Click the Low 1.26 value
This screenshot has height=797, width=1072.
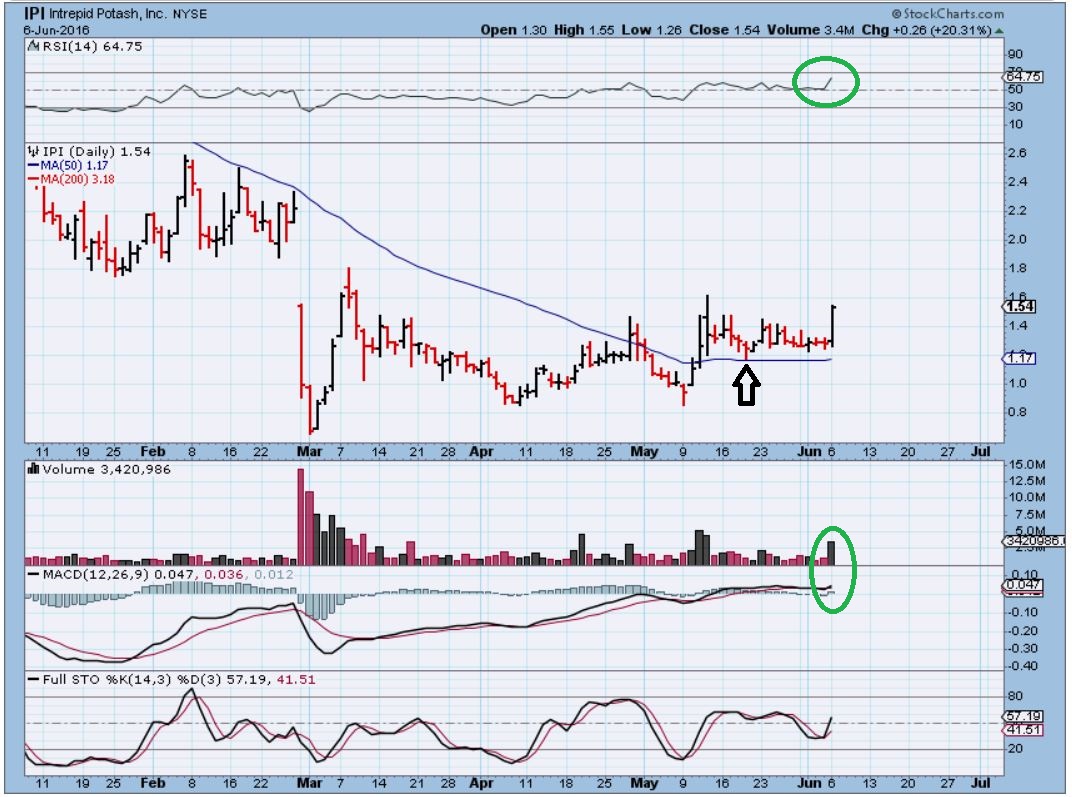[651, 30]
